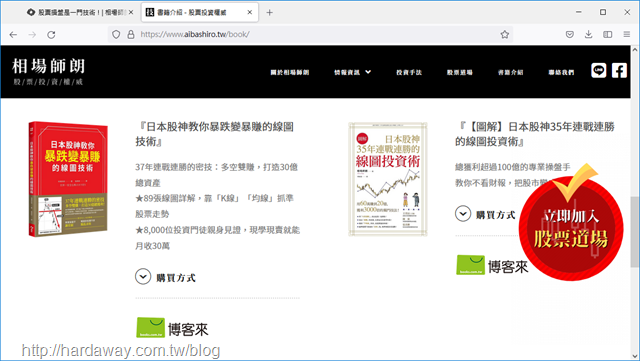
Task: Click 博客來 logo under the 35年 book
Action: [x=492, y=265]
